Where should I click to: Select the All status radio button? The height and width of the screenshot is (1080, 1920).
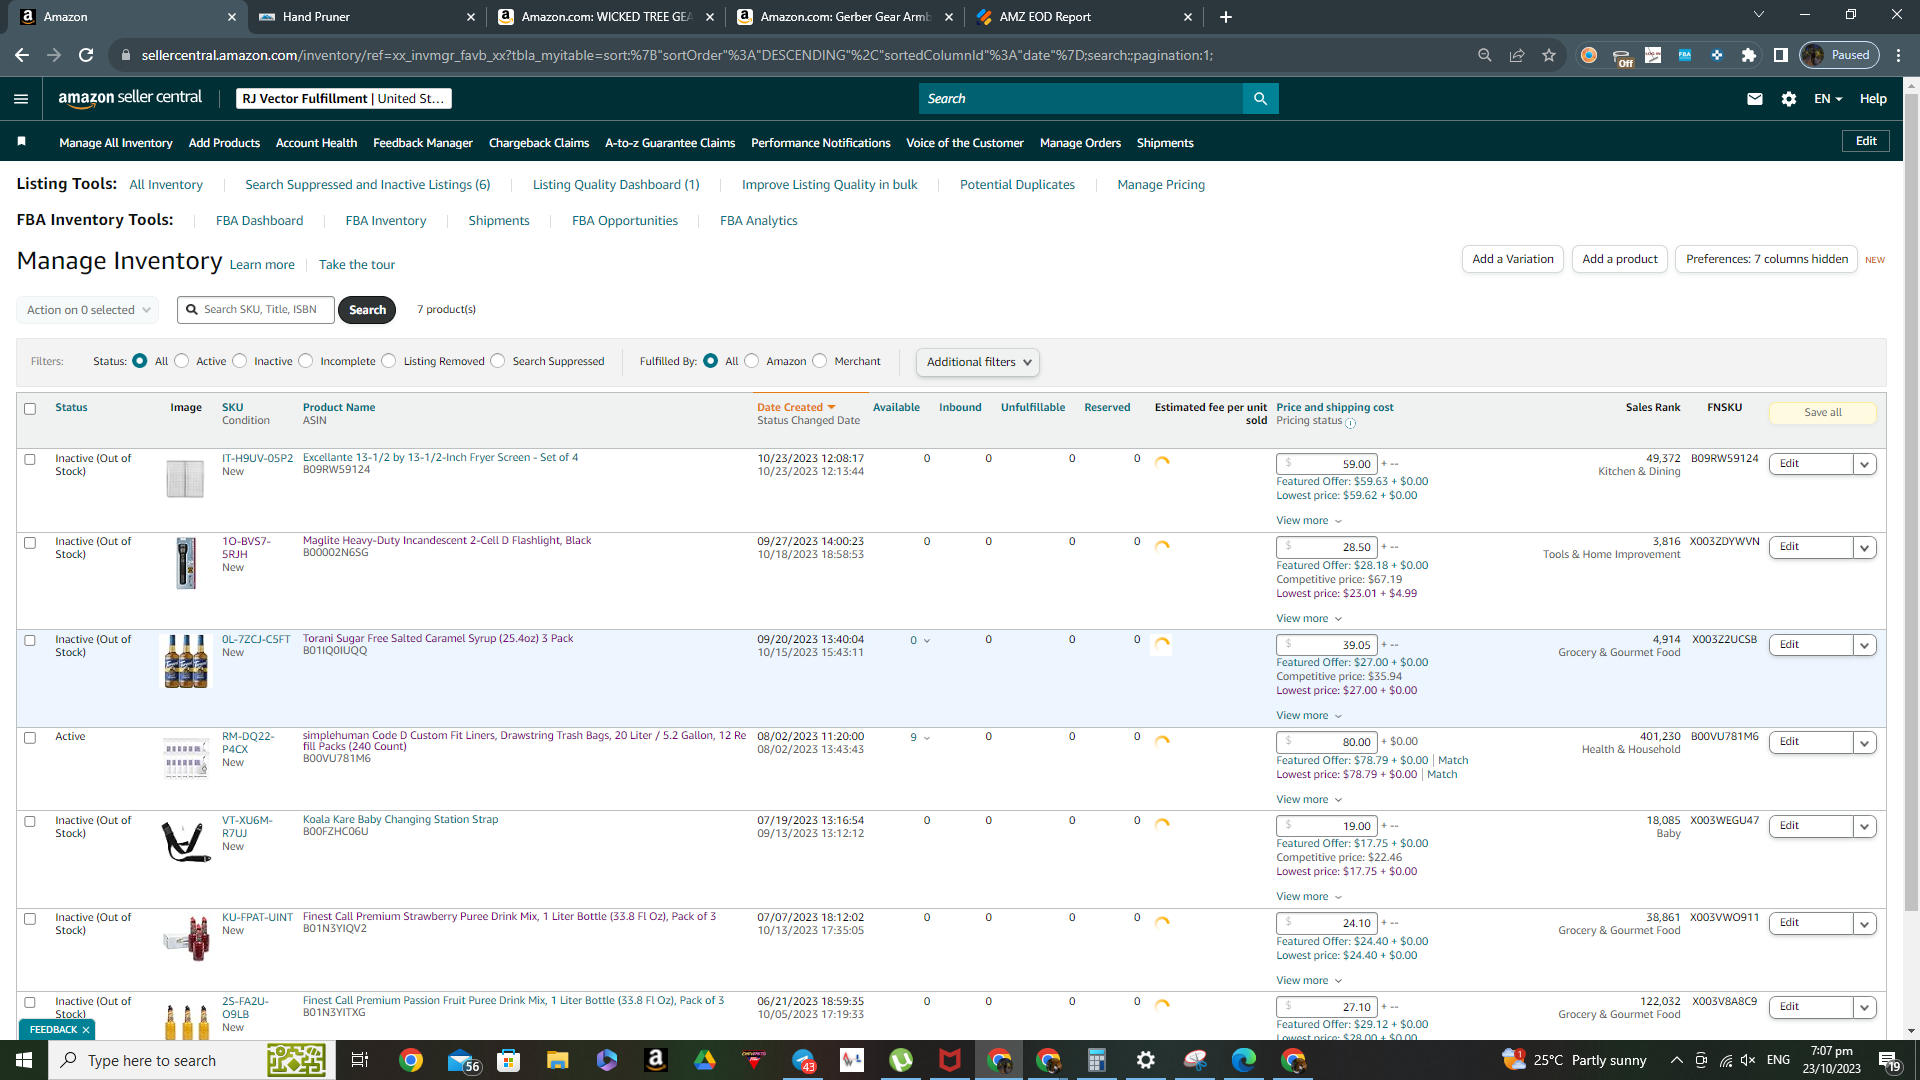pyautogui.click(x=140, y=361)
